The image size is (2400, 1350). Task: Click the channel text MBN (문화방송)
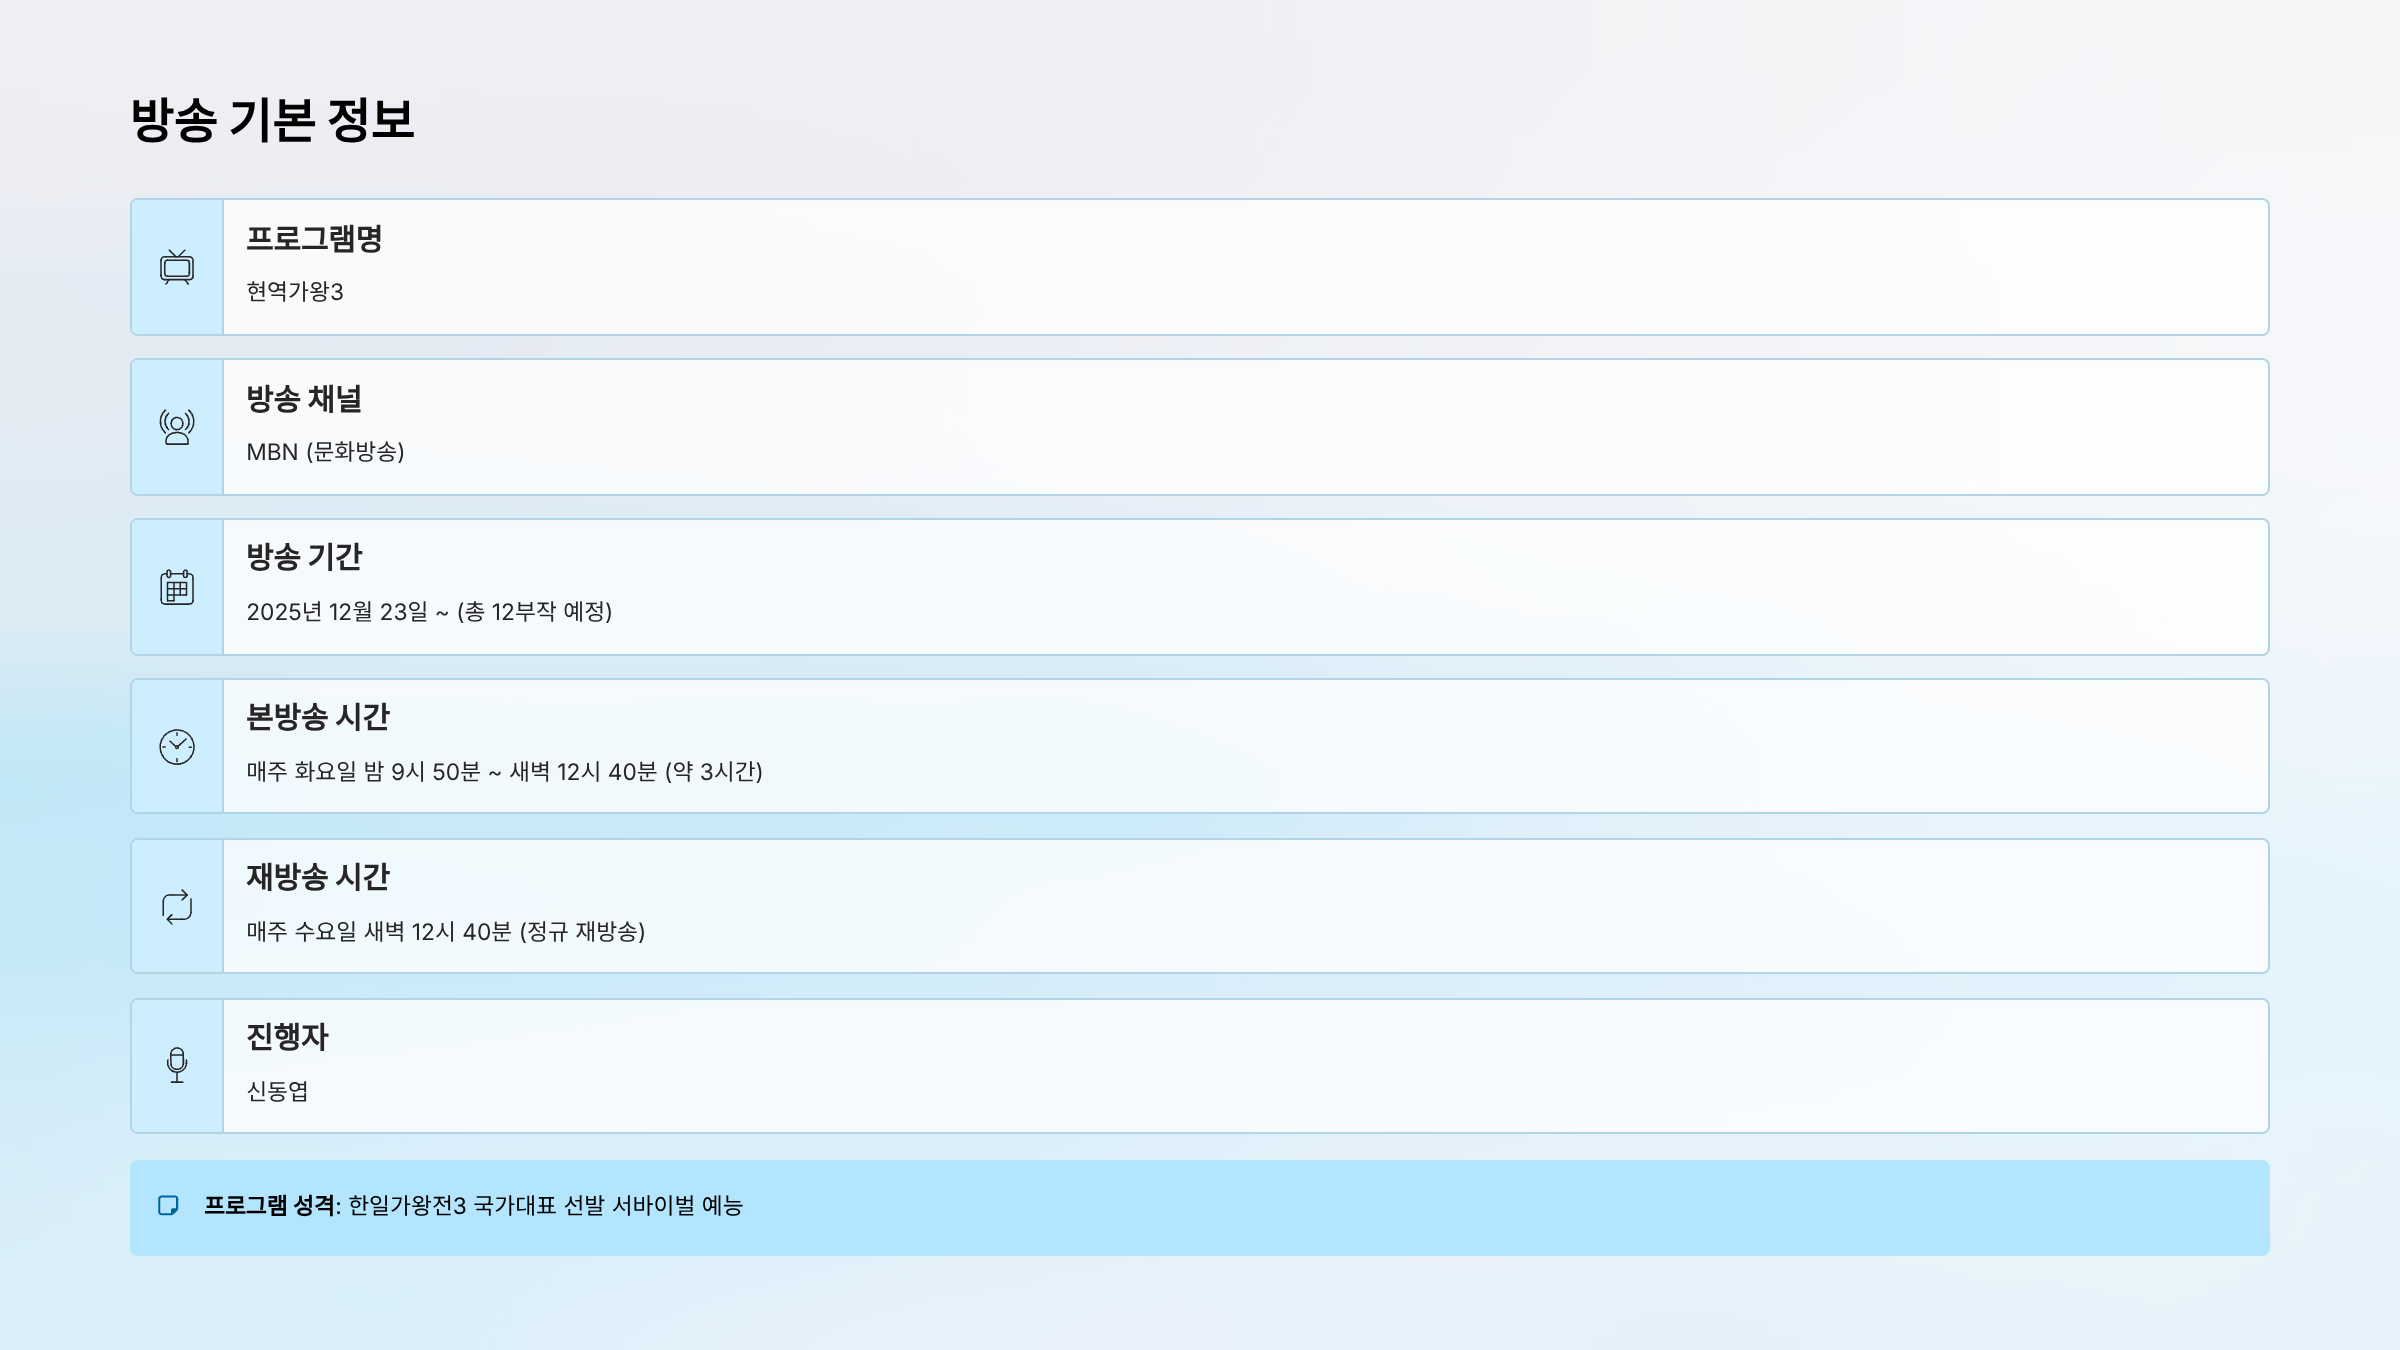click(325, 452)
